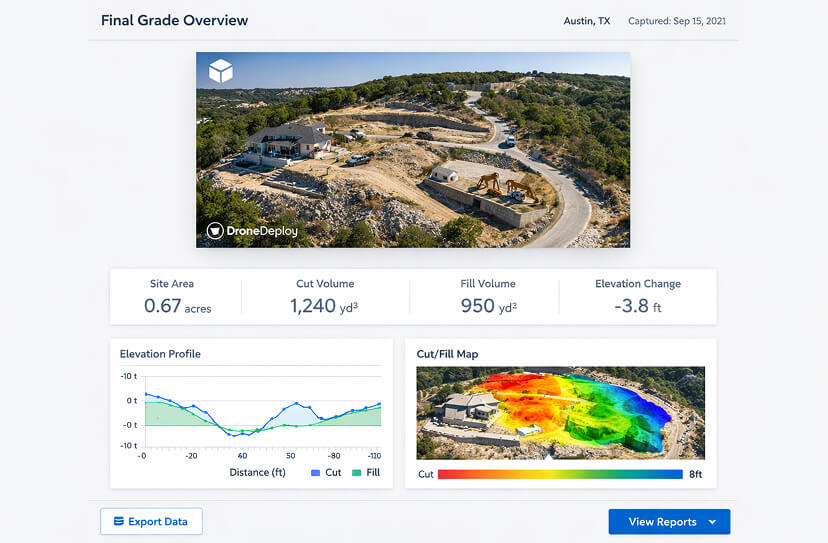
Task: Click the Elevation Profile chart heading
Action: pos(160,354)
